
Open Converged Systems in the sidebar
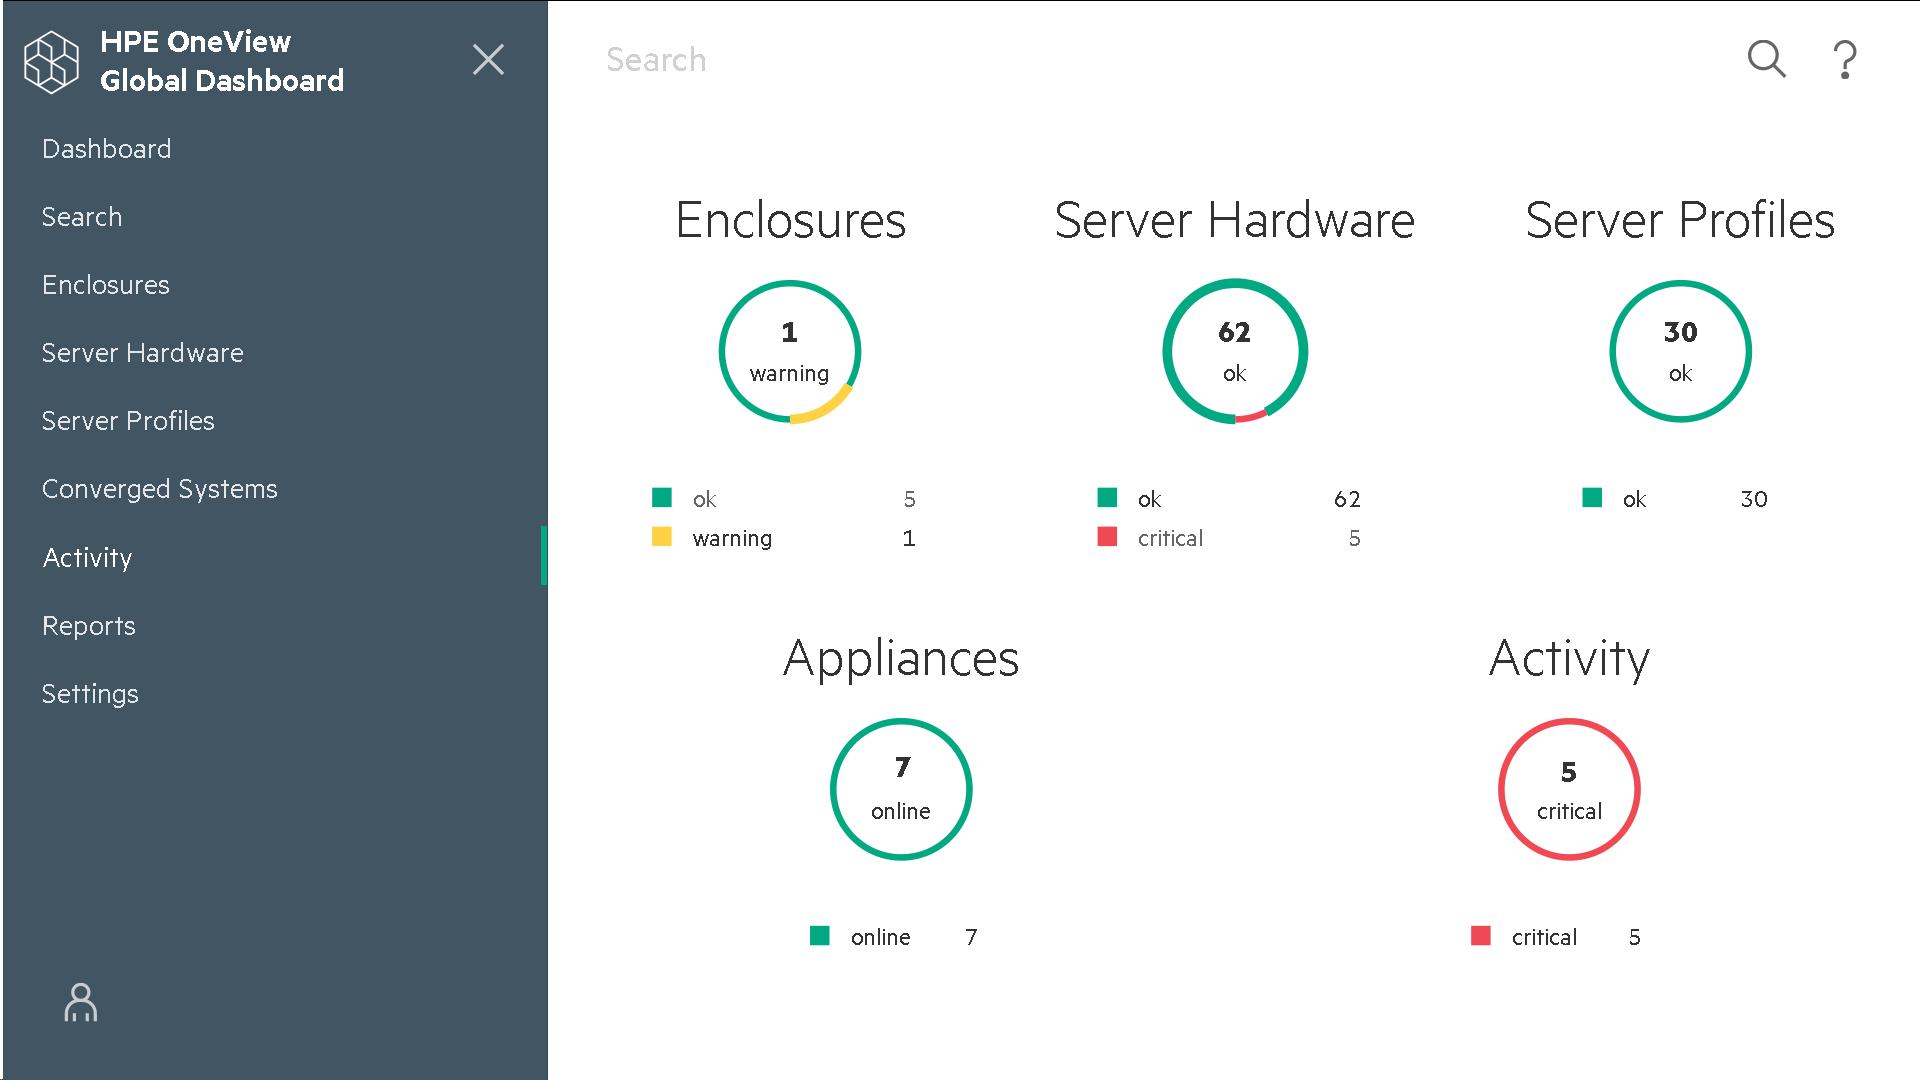coord(160,489)
